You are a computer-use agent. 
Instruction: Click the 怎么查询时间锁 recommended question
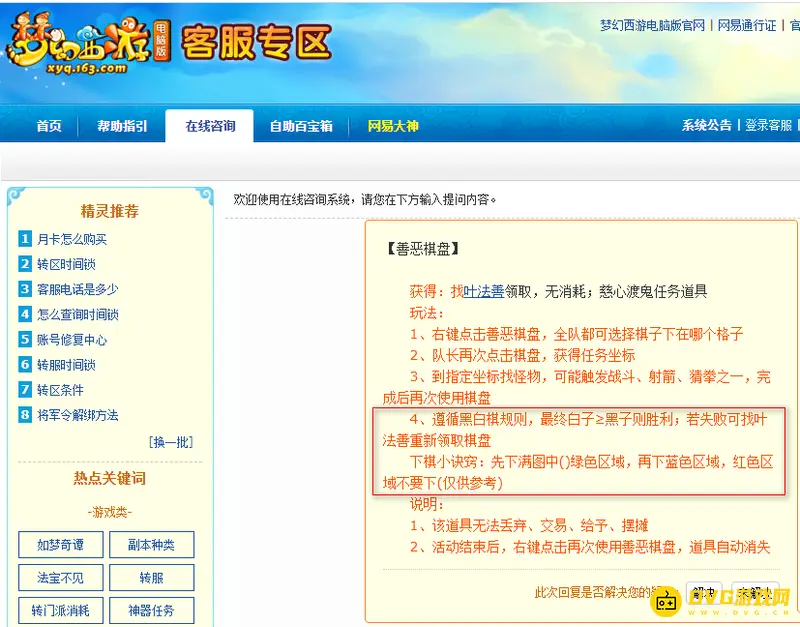78,314
